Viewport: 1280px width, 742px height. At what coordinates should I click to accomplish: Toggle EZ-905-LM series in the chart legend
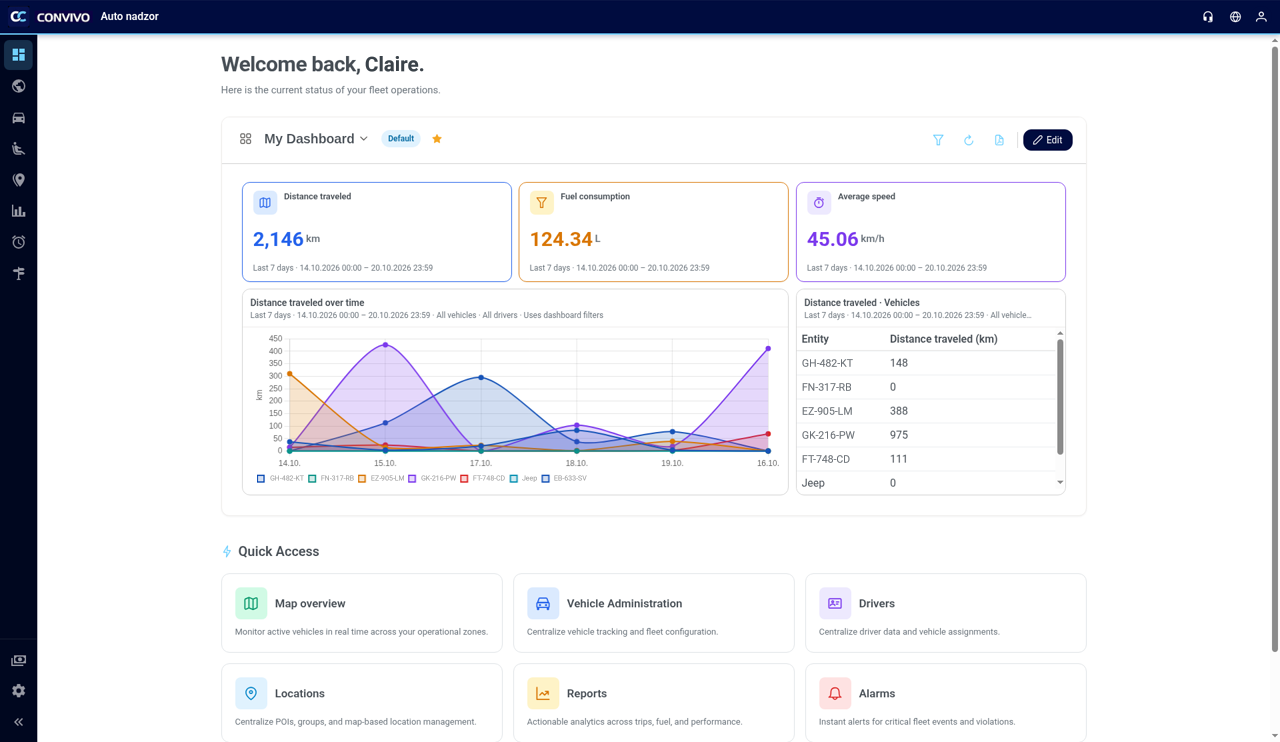pyautogui.click(x=382, y=479)
